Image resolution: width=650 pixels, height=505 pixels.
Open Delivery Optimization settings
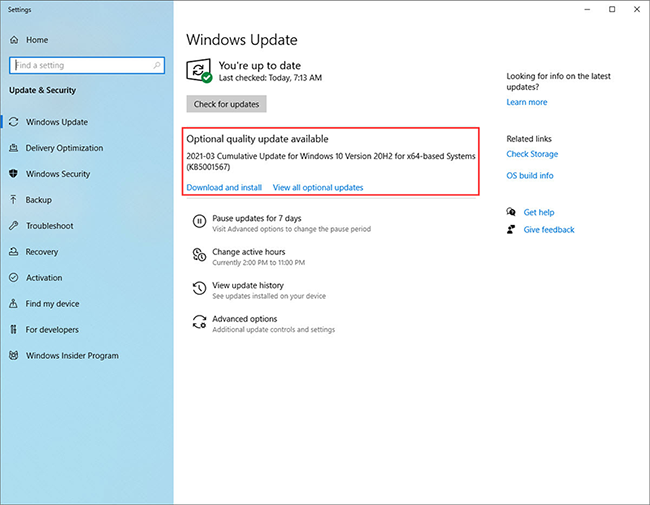(64, 148)
